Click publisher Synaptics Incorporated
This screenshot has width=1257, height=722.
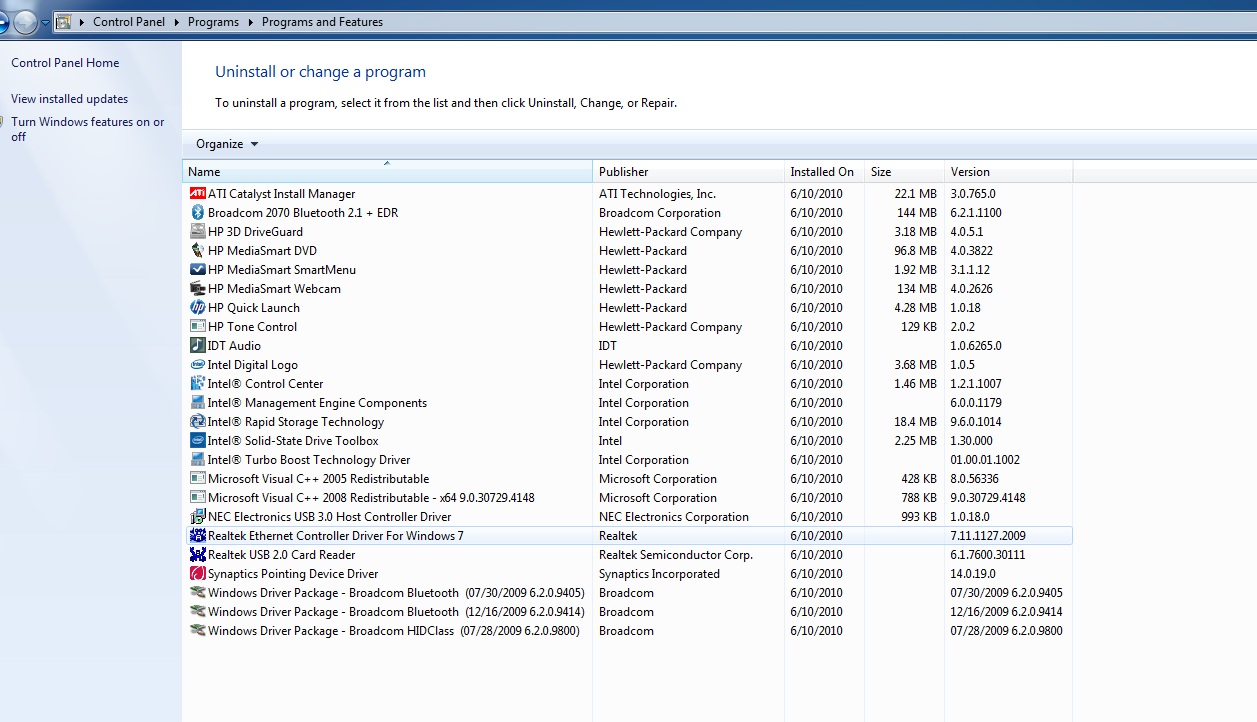tap(659, 574)
